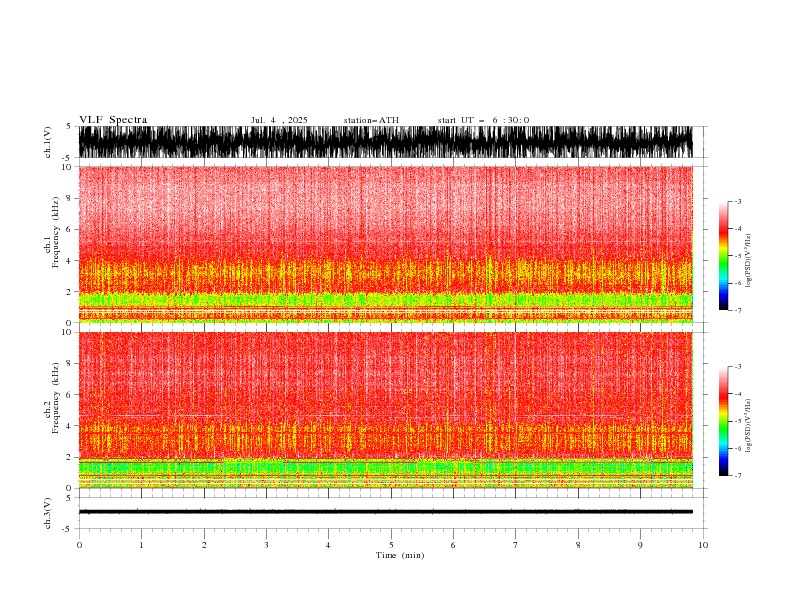Click the ch.1 spectrogram panel
792x612 pixels.
[385, 244]
